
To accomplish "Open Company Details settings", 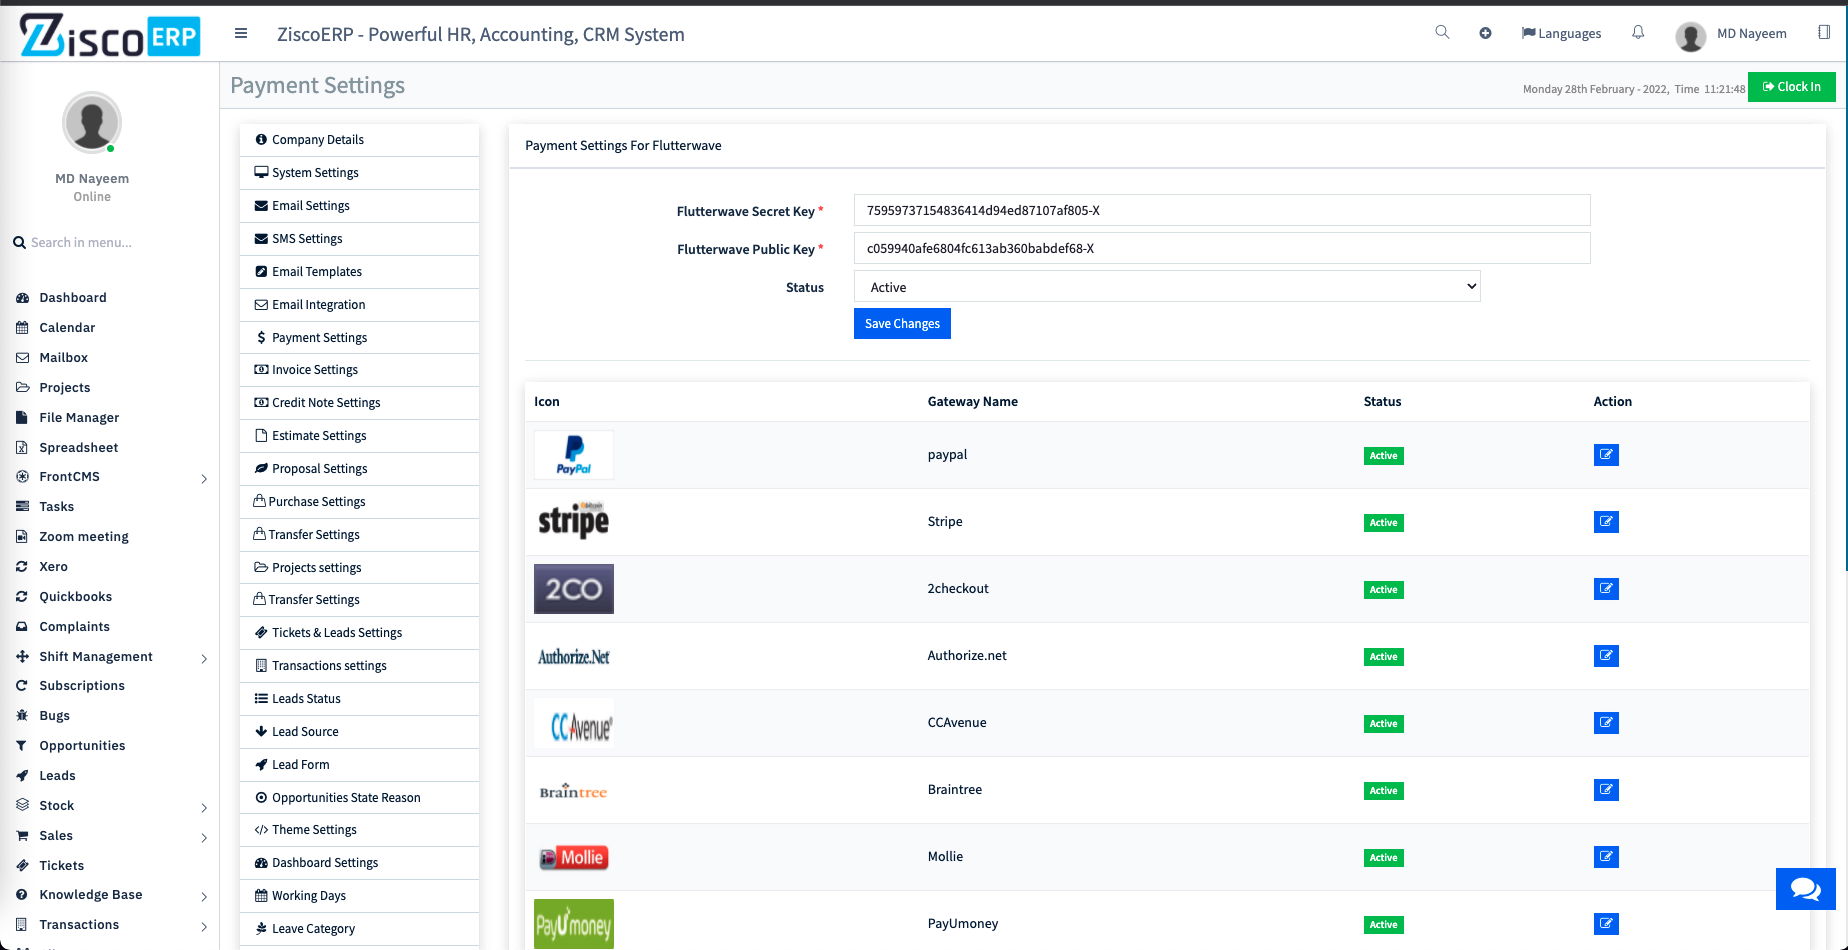I will tap(360, 140).
